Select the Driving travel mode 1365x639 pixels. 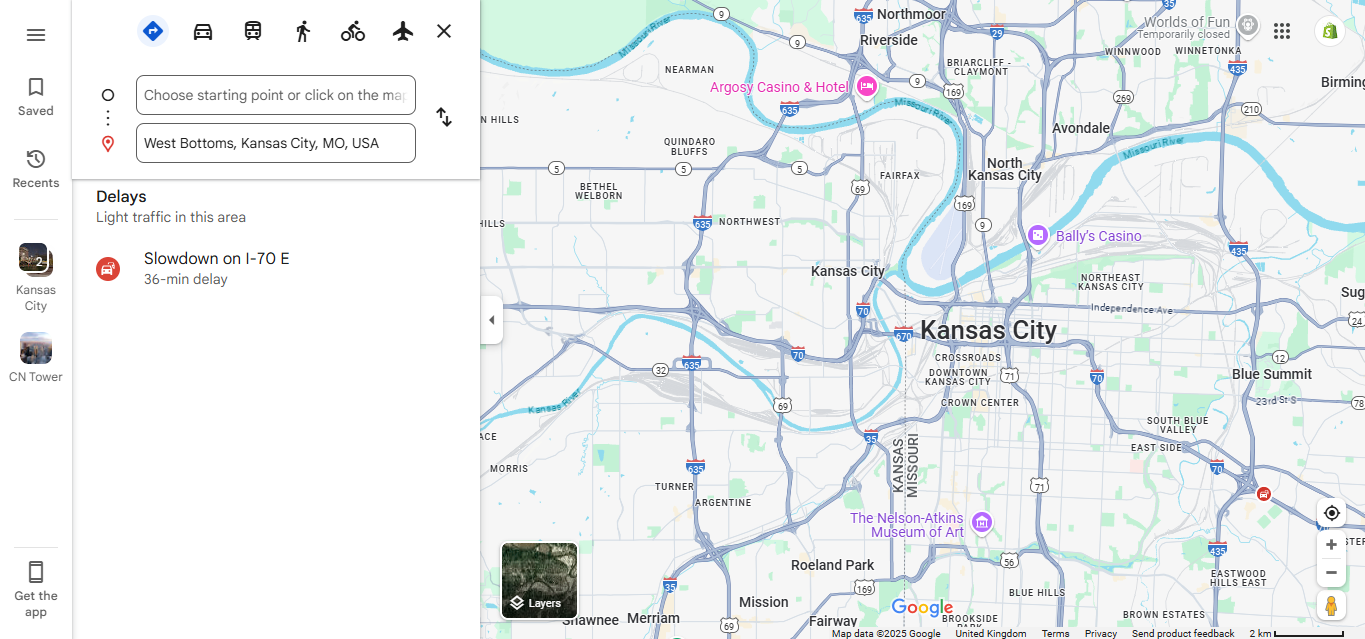pyautogui.click(x=203, y=31)
